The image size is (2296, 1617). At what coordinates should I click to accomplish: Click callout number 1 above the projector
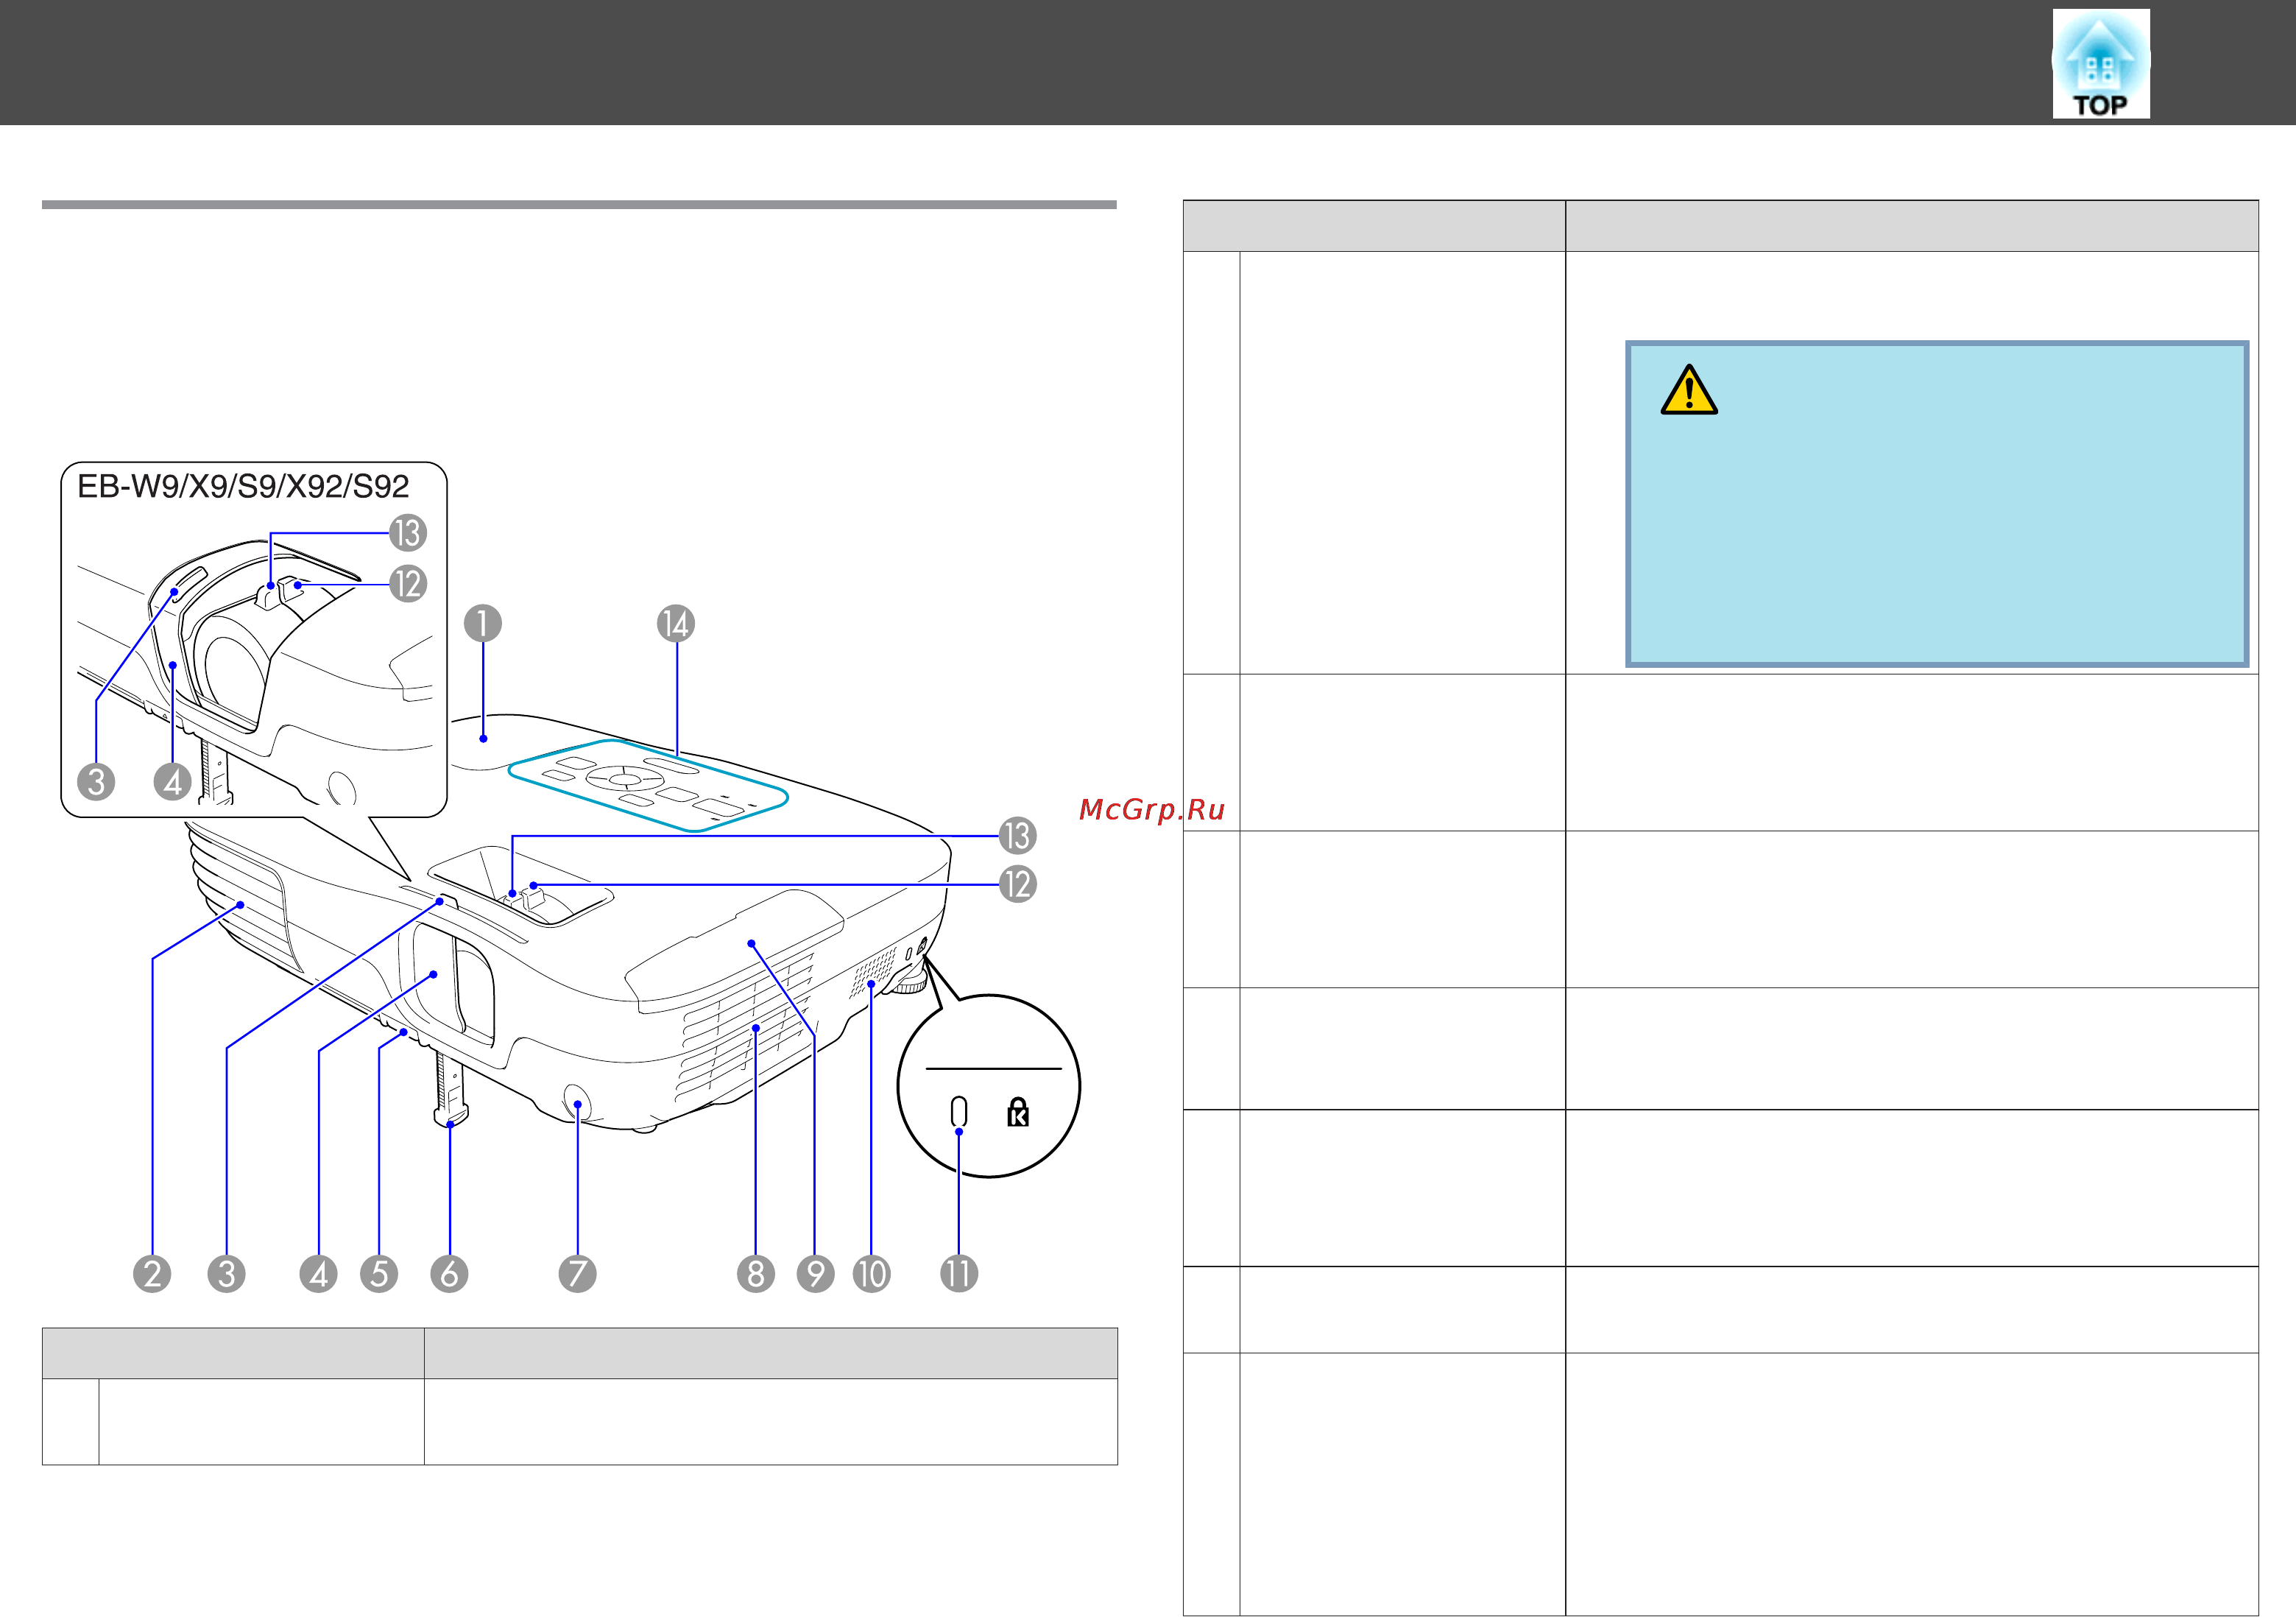pos(483,624)
